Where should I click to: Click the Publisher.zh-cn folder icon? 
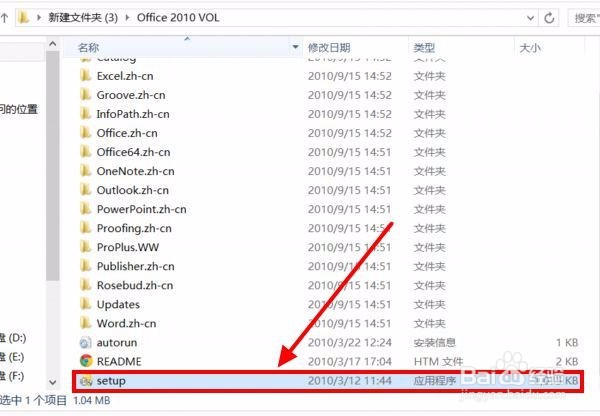(86, 266)
